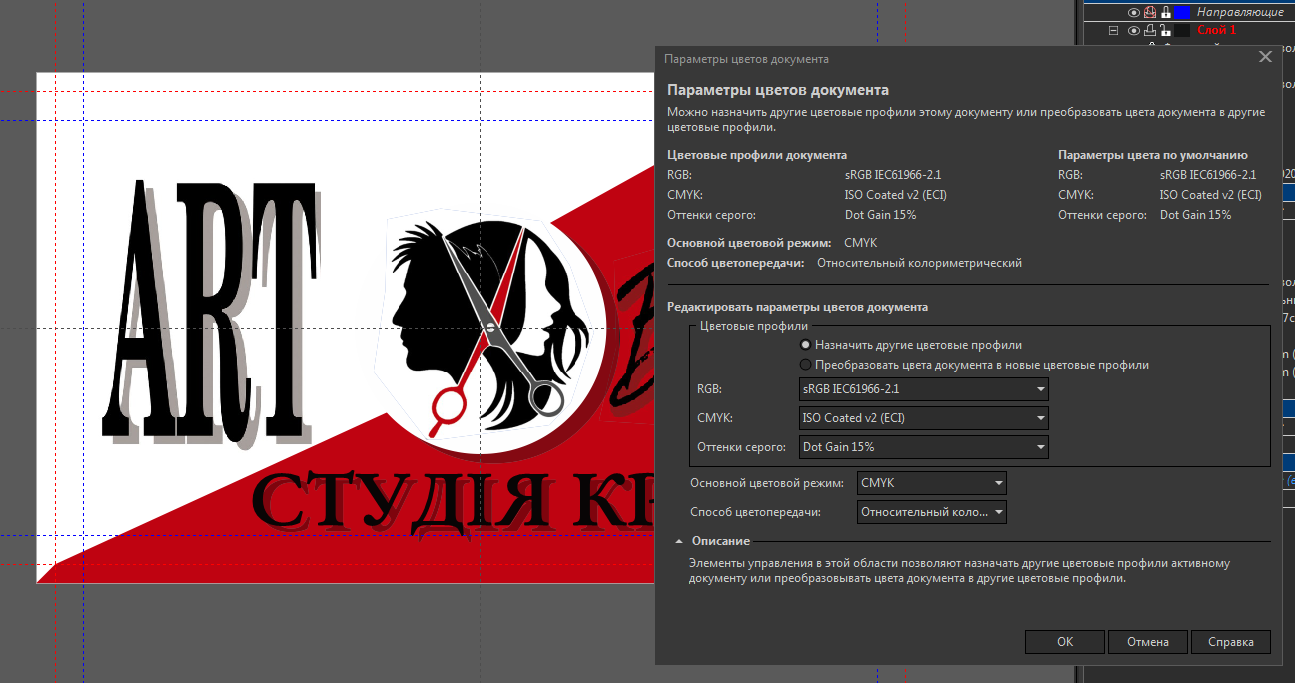Open the Способ цветопередачи dropdown
Image resolution: width=1295 pixels, height=683 pixels.
click(932, 512)
